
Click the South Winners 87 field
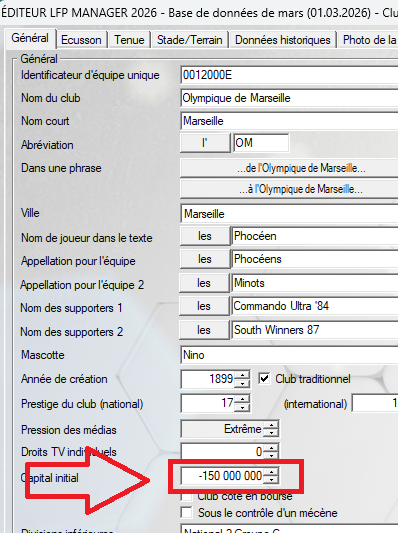point(315,330)
